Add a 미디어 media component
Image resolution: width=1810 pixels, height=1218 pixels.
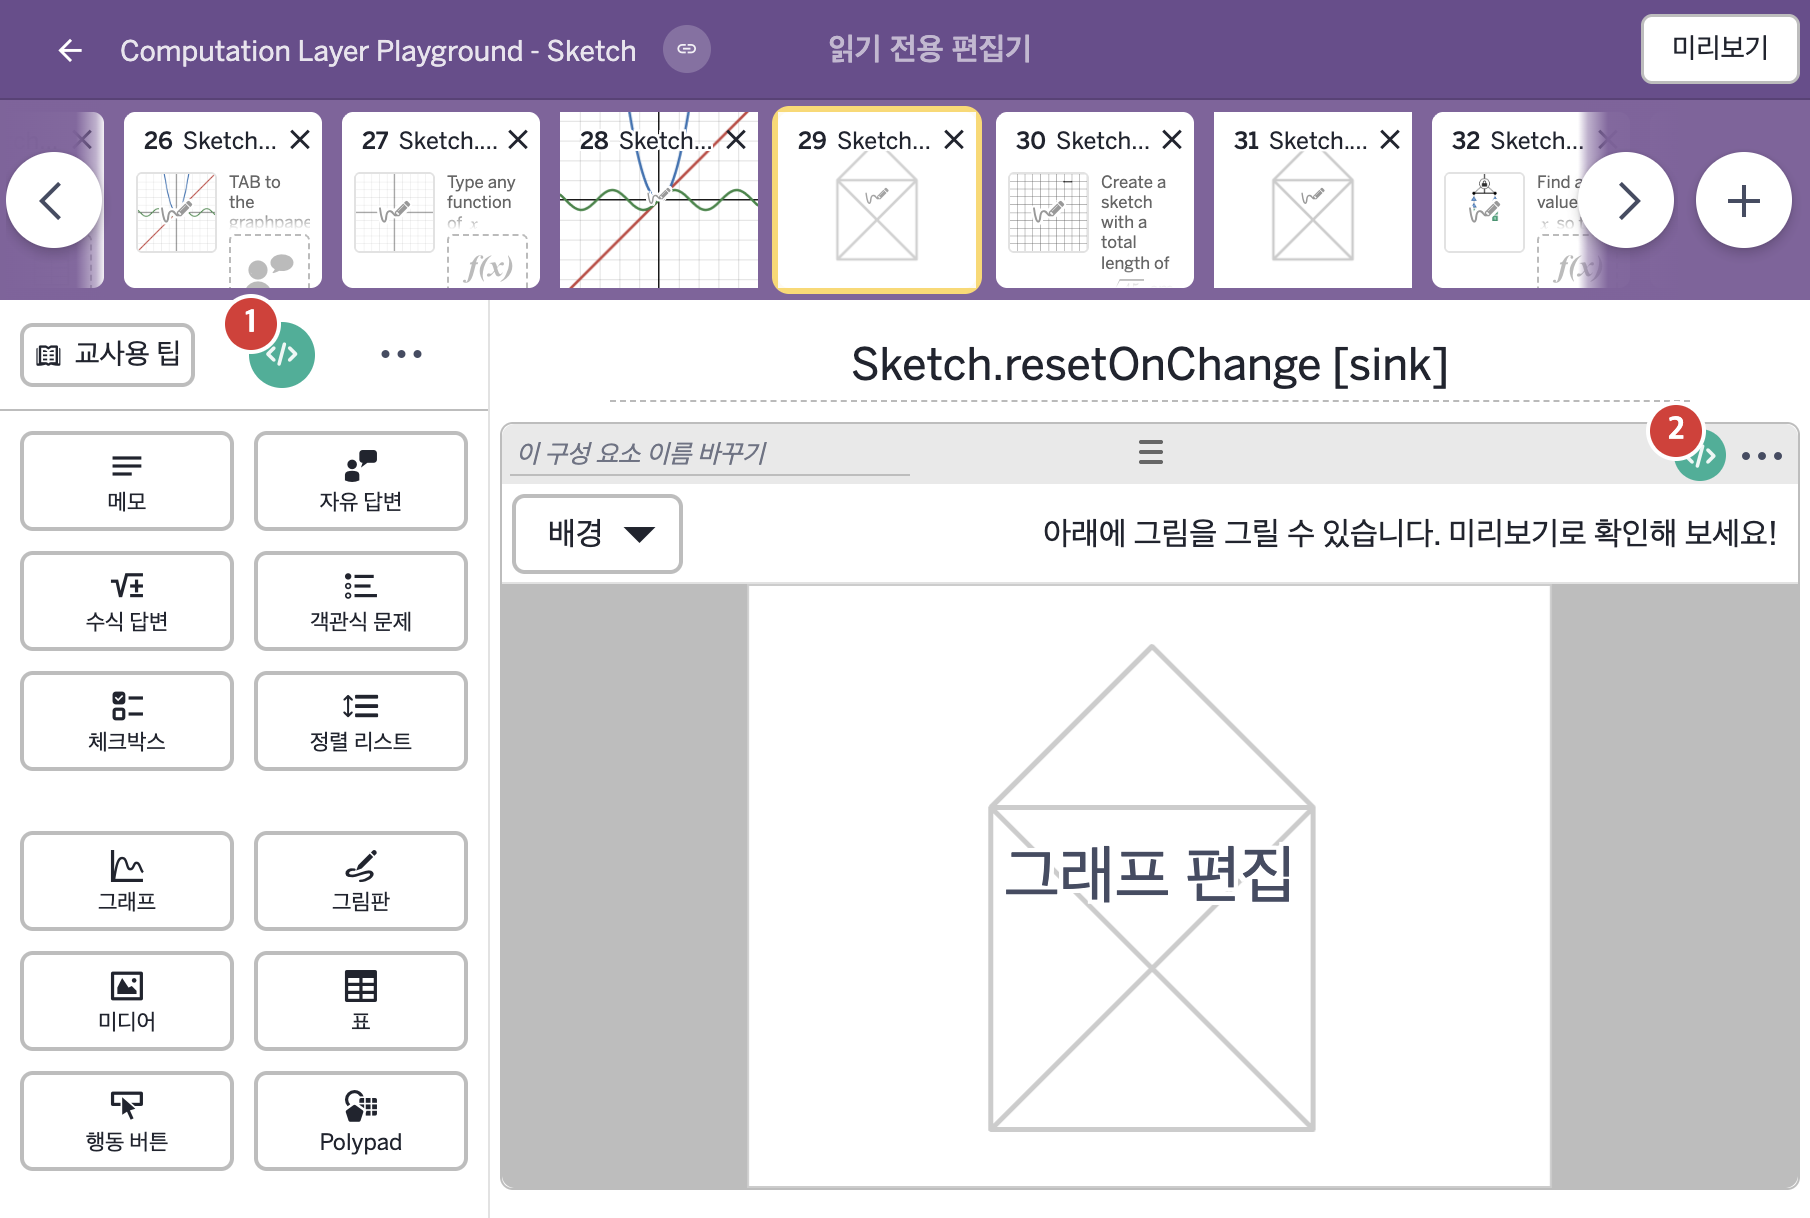(127, 1001)
